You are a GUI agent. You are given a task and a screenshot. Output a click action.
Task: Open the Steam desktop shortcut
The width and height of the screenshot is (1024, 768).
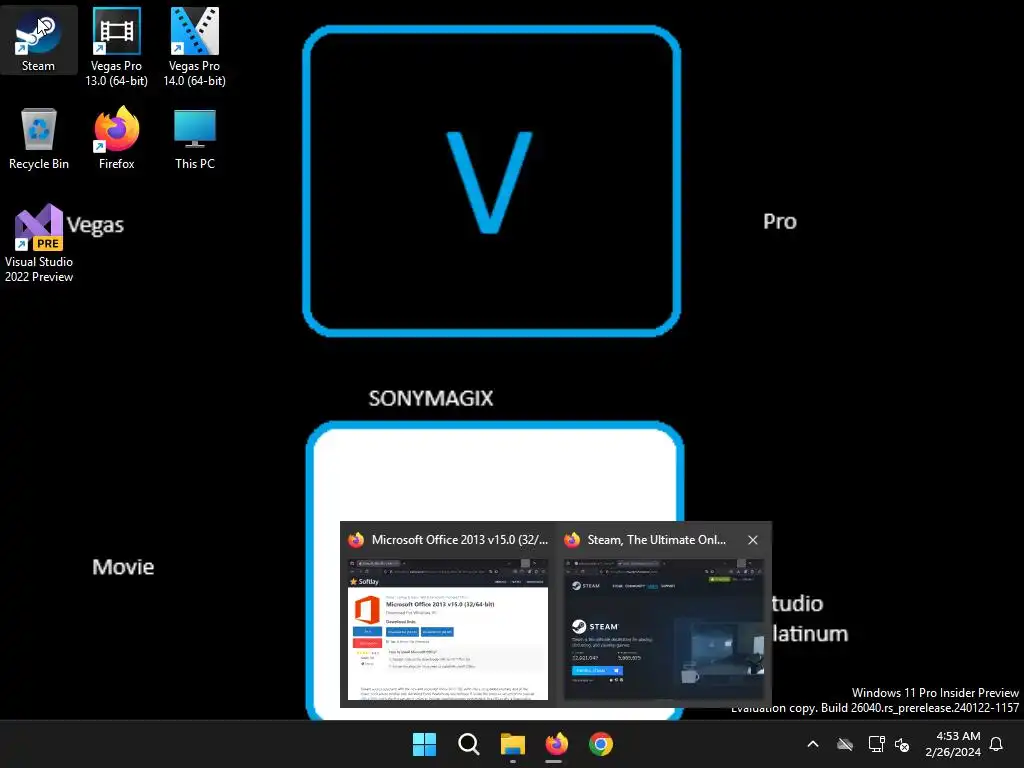(x=39, y=40)
